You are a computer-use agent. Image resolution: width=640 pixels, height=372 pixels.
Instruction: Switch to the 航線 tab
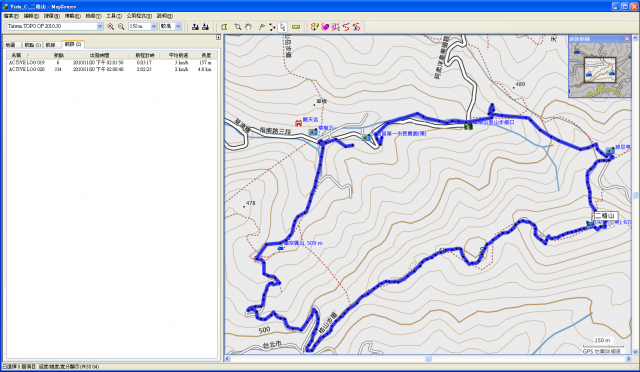(x=51, y=45)
